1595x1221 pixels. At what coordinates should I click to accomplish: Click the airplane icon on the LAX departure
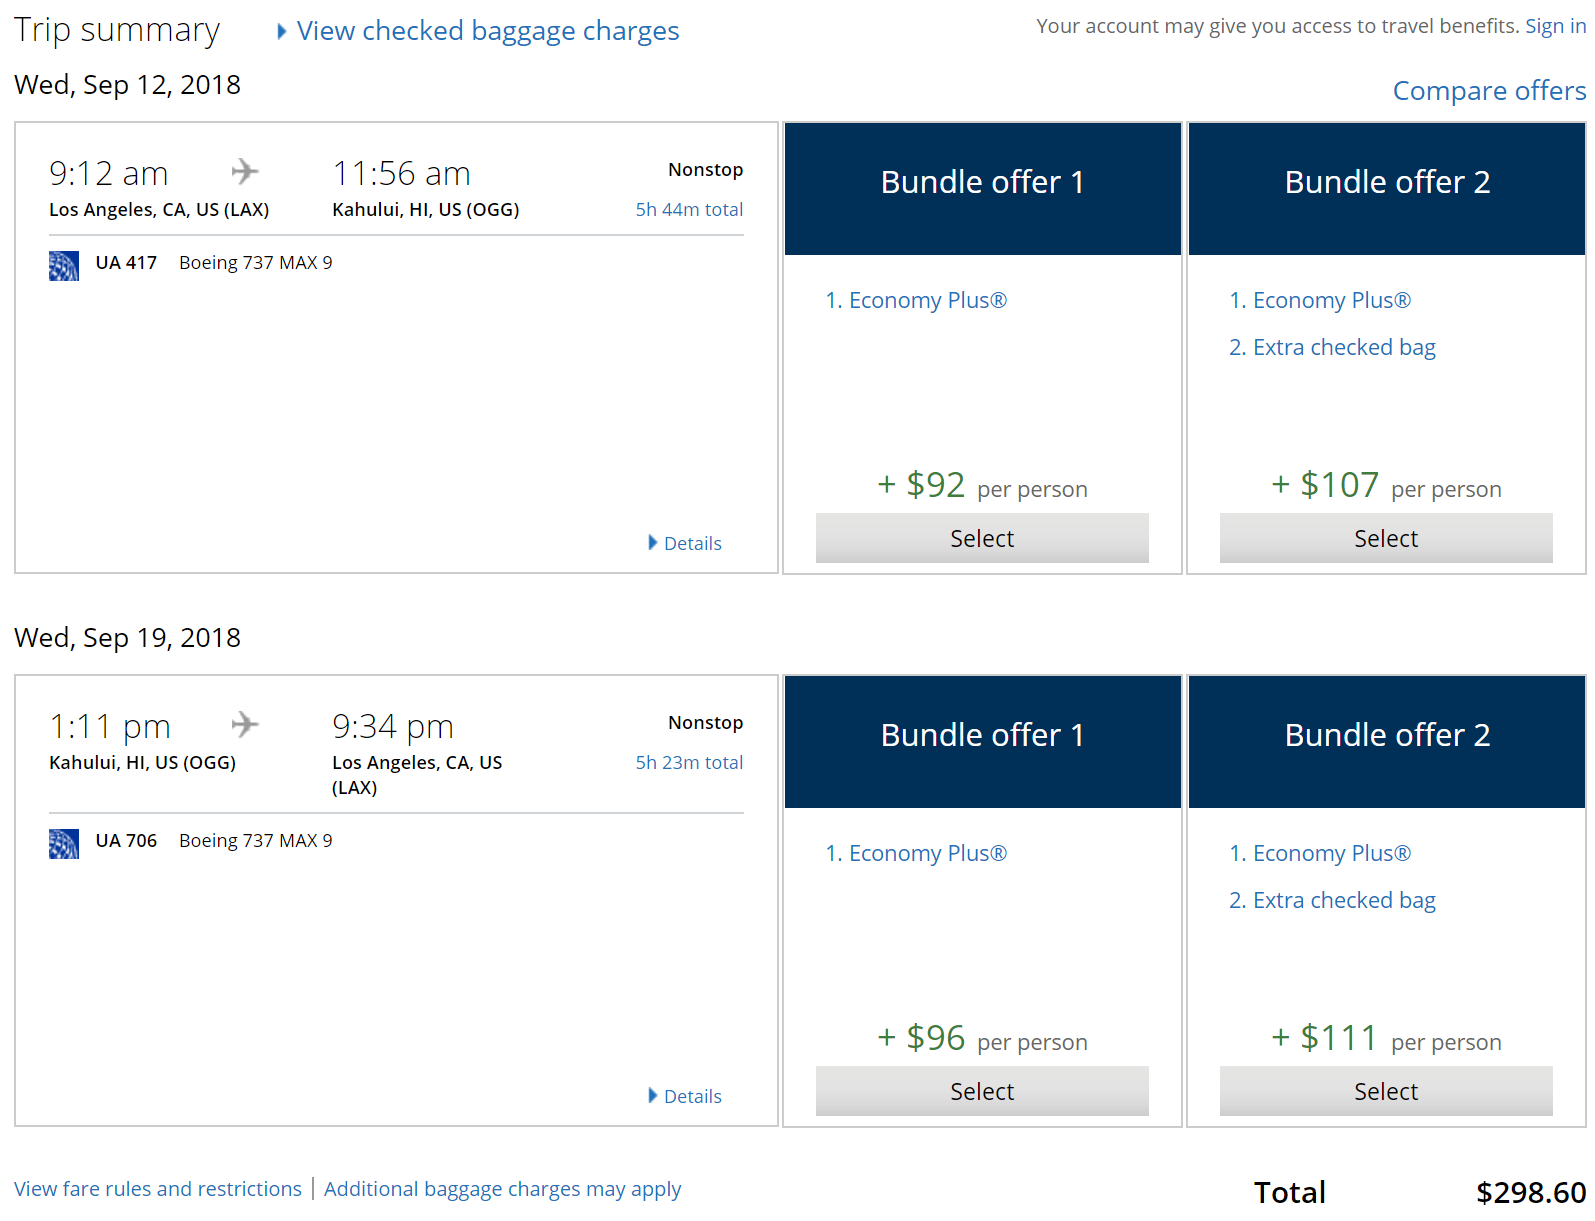pyautogui.click(x=245, y=172)
